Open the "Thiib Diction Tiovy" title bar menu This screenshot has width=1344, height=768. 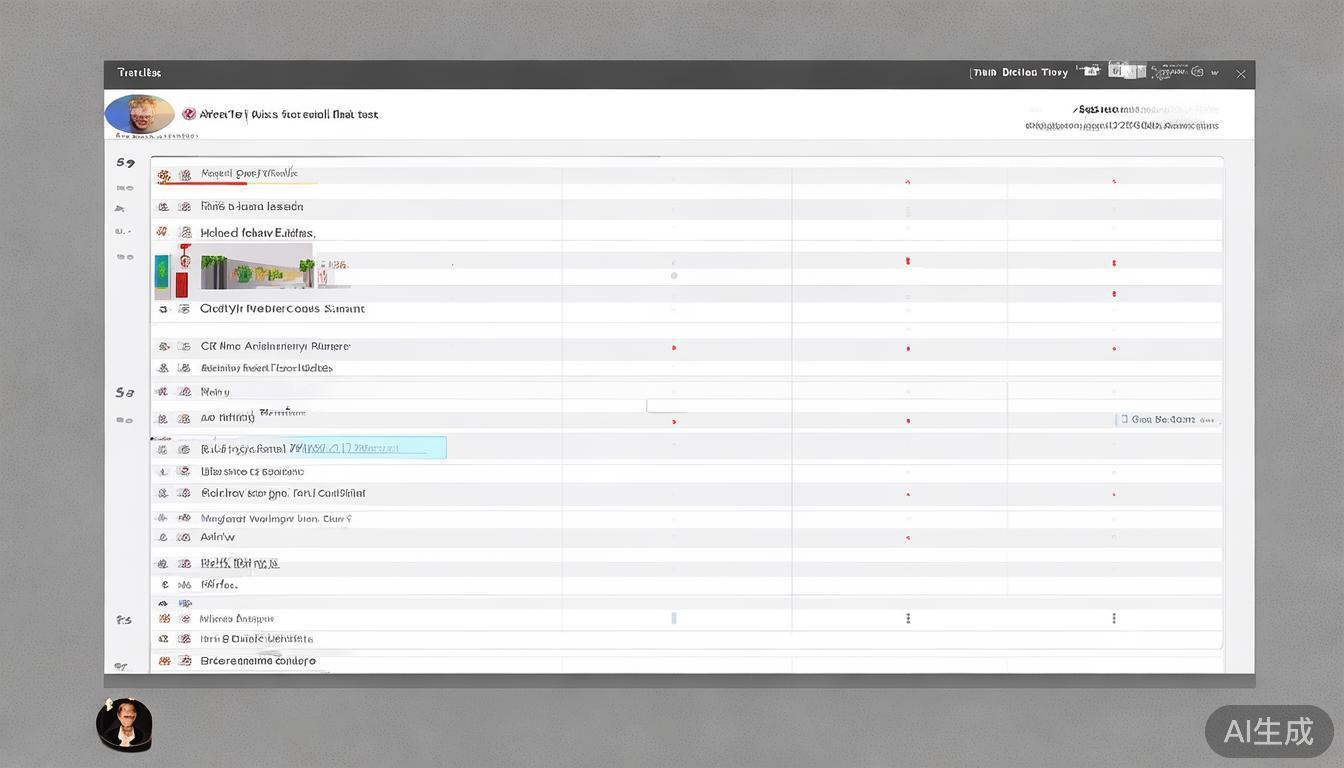1019,72
